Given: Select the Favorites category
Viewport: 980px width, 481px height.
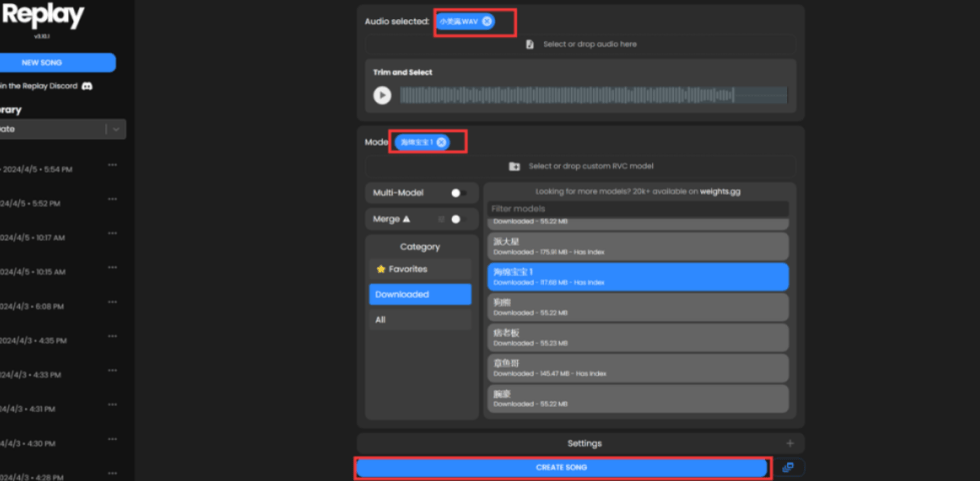Looking at the screenshot, I should coord(419,269).
